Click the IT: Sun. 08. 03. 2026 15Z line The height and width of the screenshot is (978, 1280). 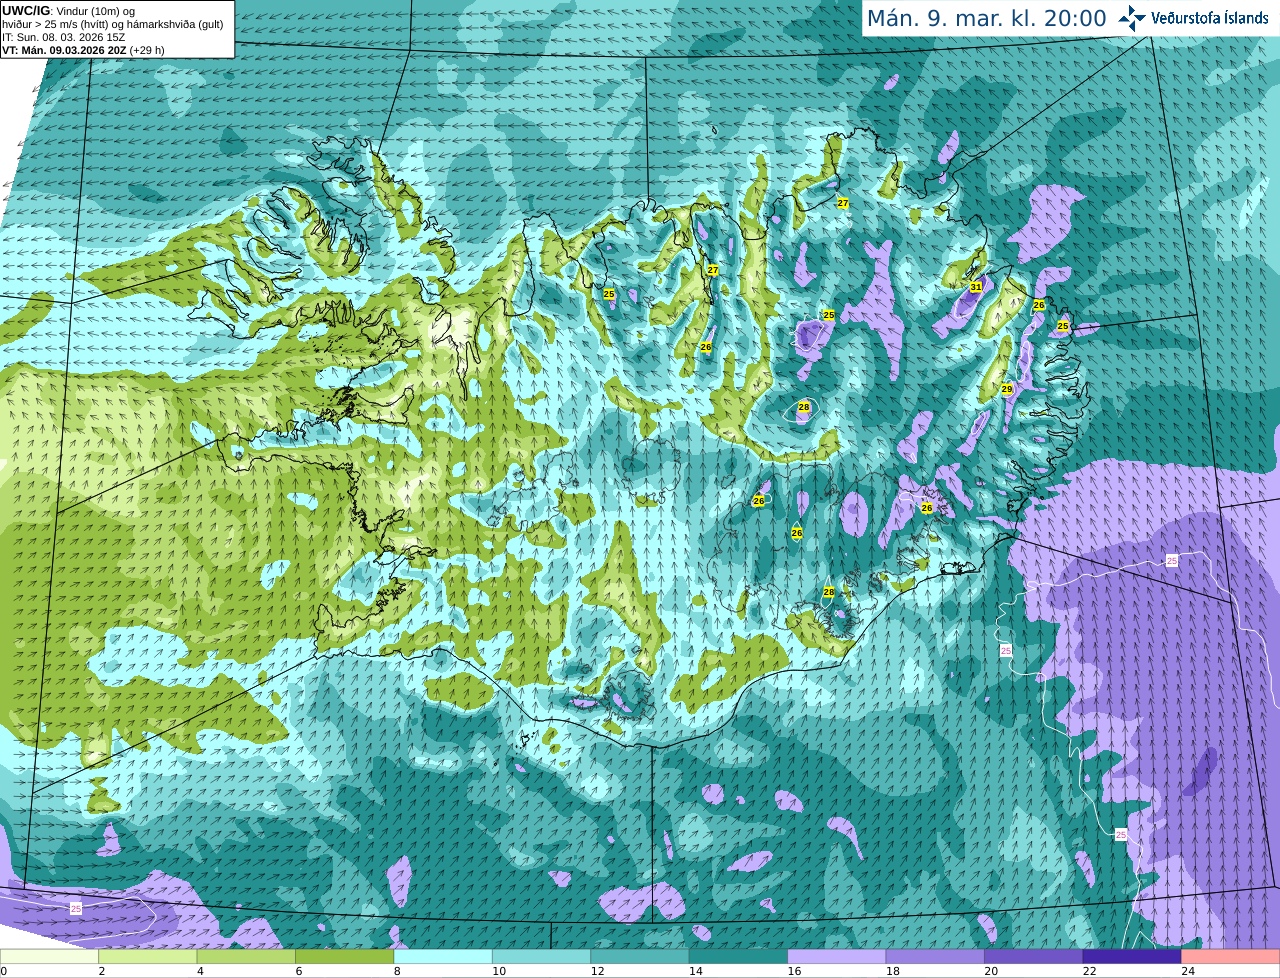(x=63, y=36)
